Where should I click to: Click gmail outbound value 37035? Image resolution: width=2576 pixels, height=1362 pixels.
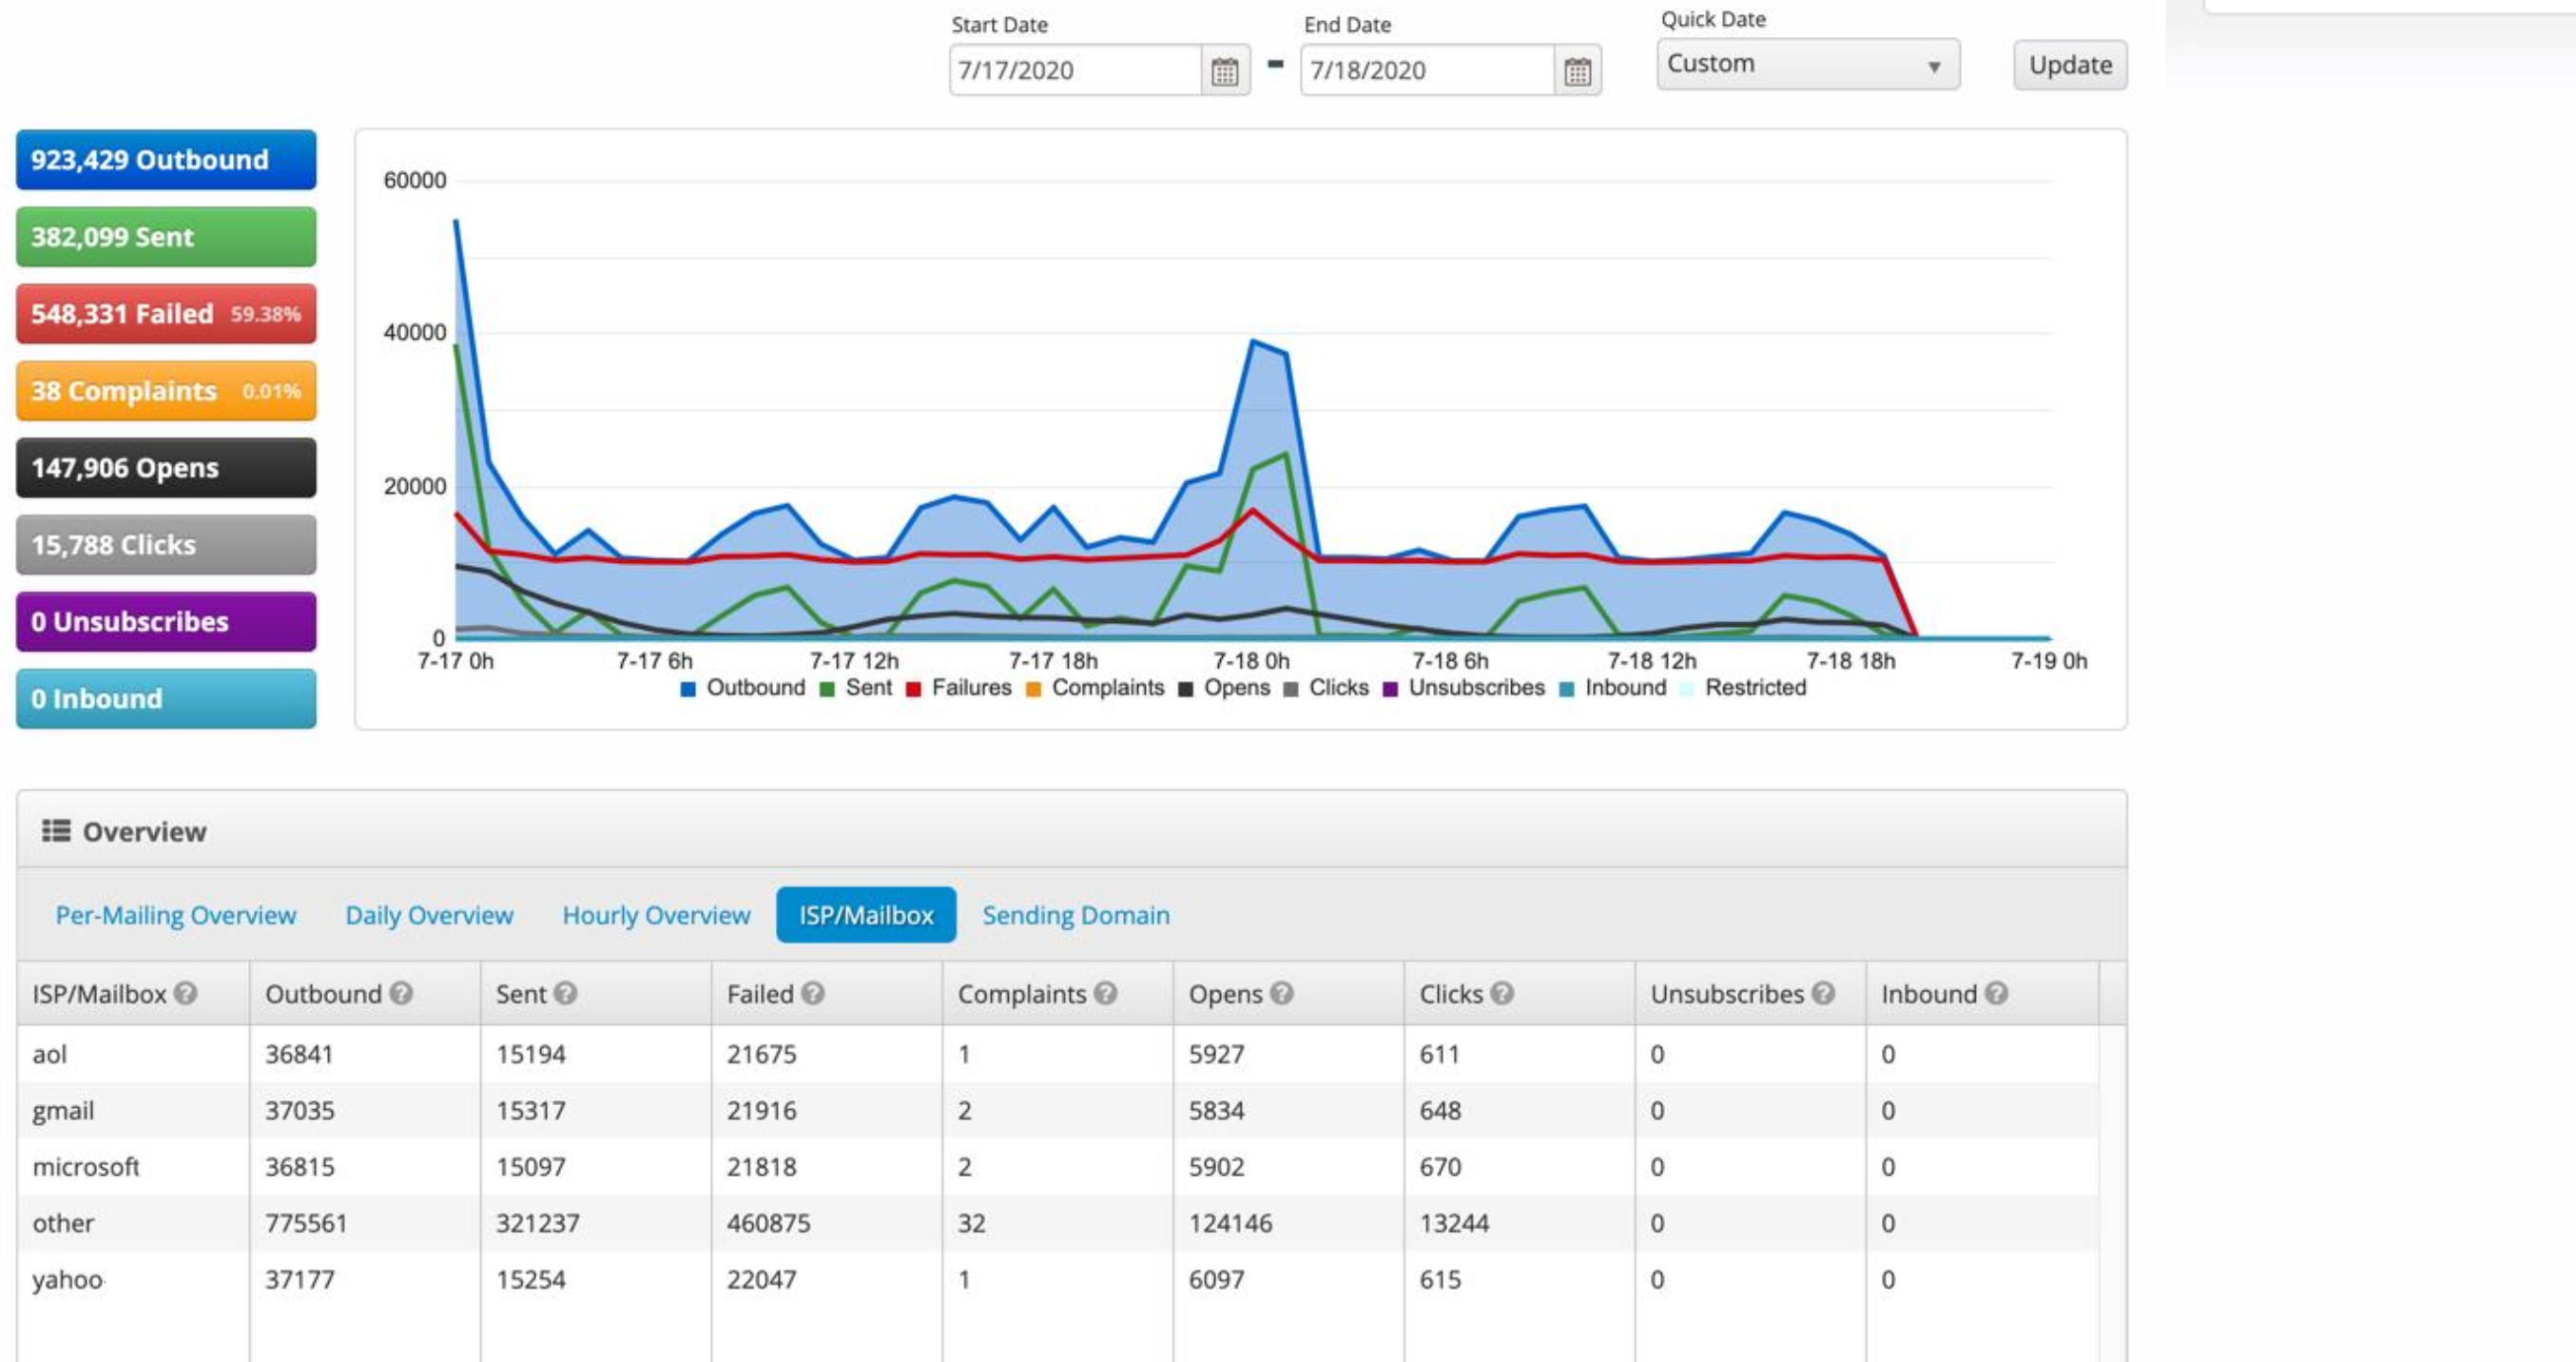point(300,1111)
